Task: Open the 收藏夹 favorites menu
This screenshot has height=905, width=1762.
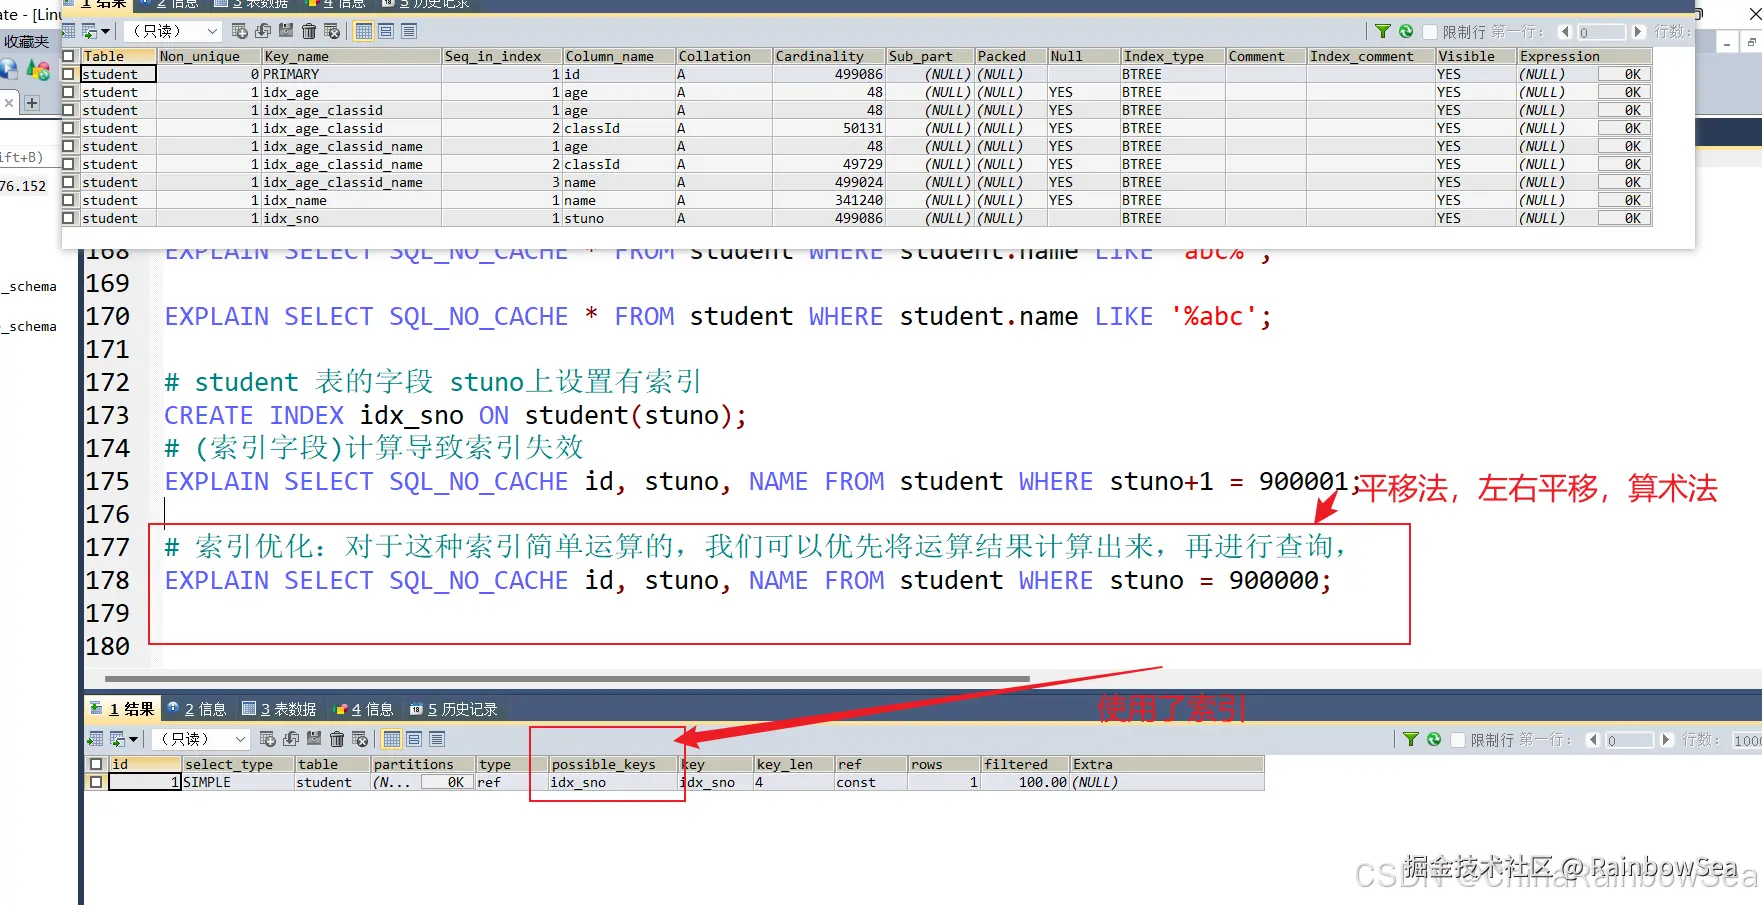Action: pos(26,42)
